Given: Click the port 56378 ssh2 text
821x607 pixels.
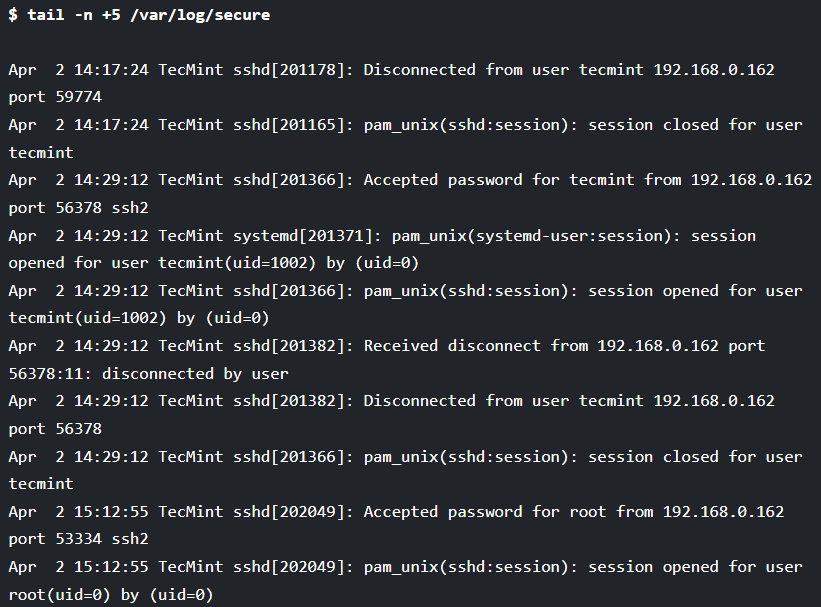Looking at the screenshot, I should (x=79, y=208).
